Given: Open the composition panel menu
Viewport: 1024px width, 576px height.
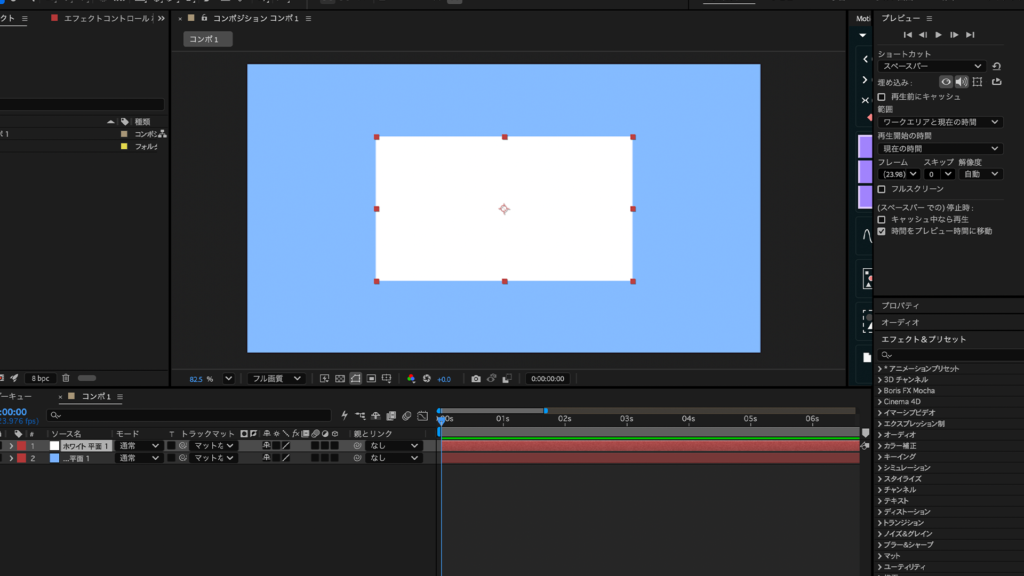Looking at the screenshot, I should pos(308,18).
